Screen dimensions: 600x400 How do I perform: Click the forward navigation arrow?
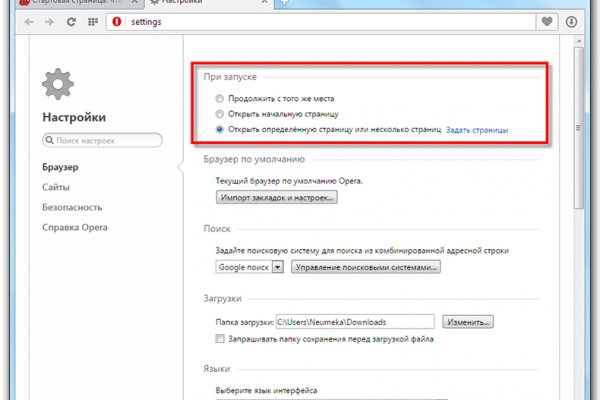click(47, 21)
